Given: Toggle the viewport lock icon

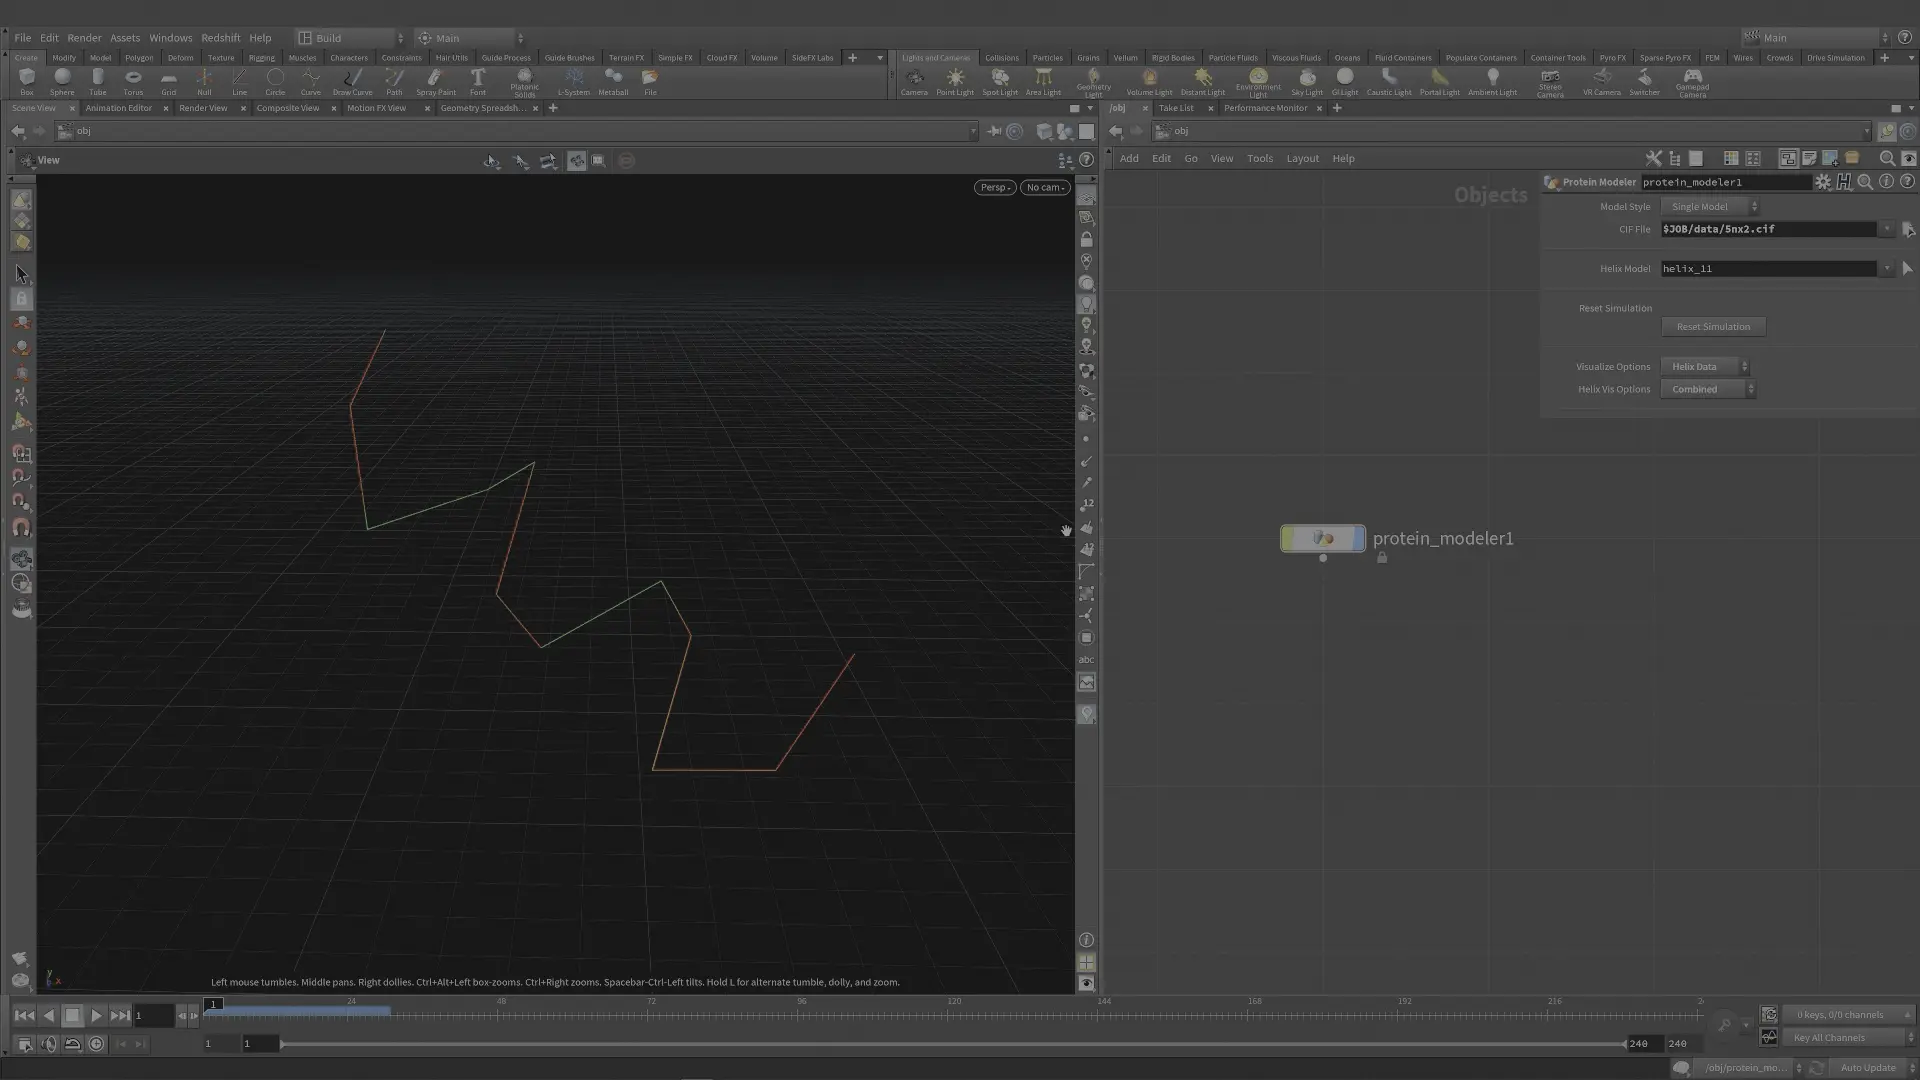Looking at the screenshot, I should (x=1086, y=240).
